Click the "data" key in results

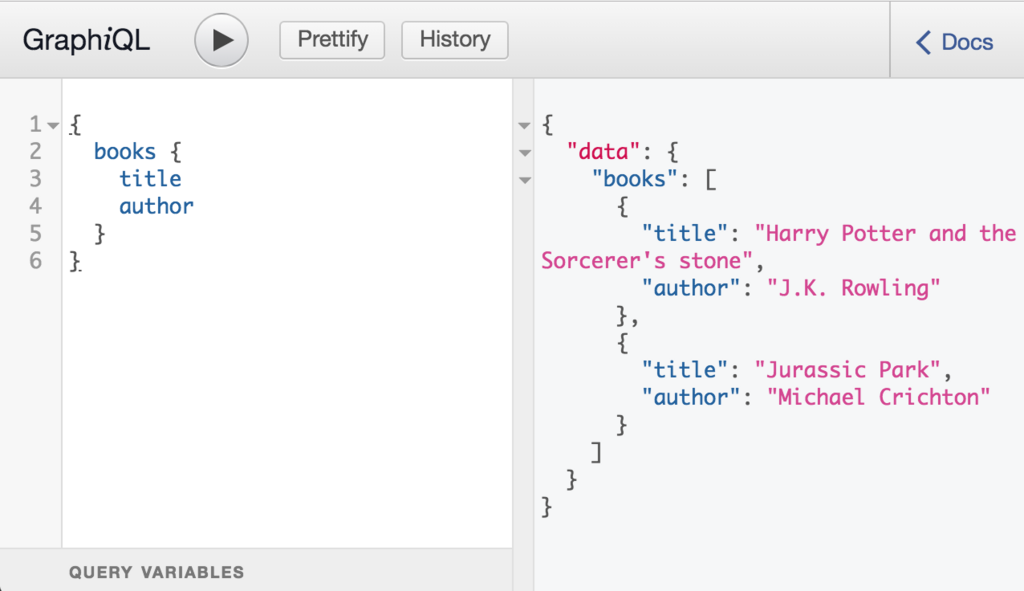(x=603, y=152)
